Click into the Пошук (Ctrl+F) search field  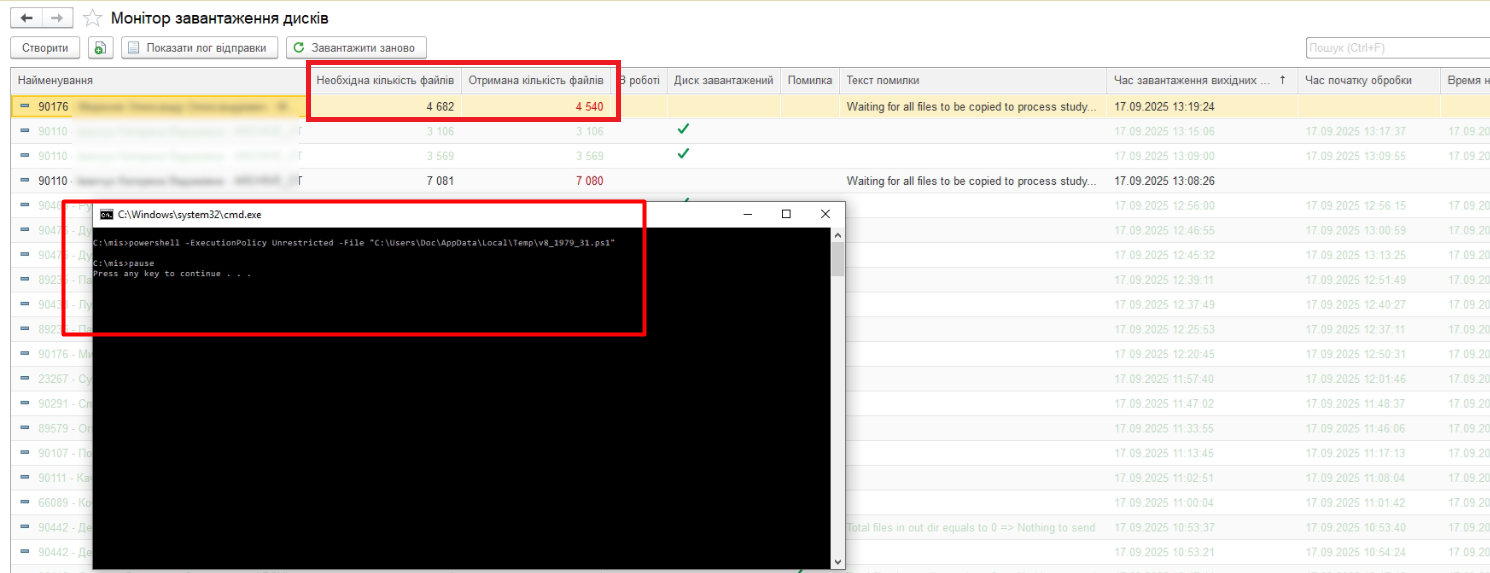1396,48
